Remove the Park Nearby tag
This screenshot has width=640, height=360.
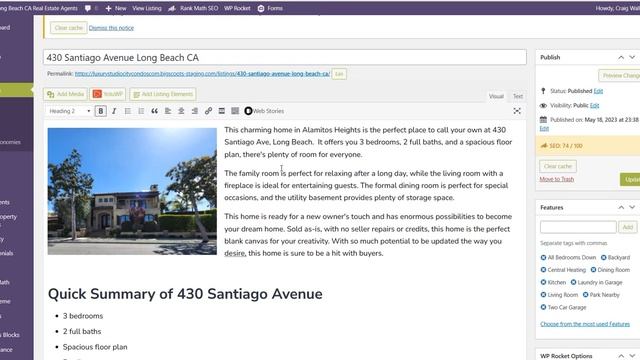[x=585, y=295]
